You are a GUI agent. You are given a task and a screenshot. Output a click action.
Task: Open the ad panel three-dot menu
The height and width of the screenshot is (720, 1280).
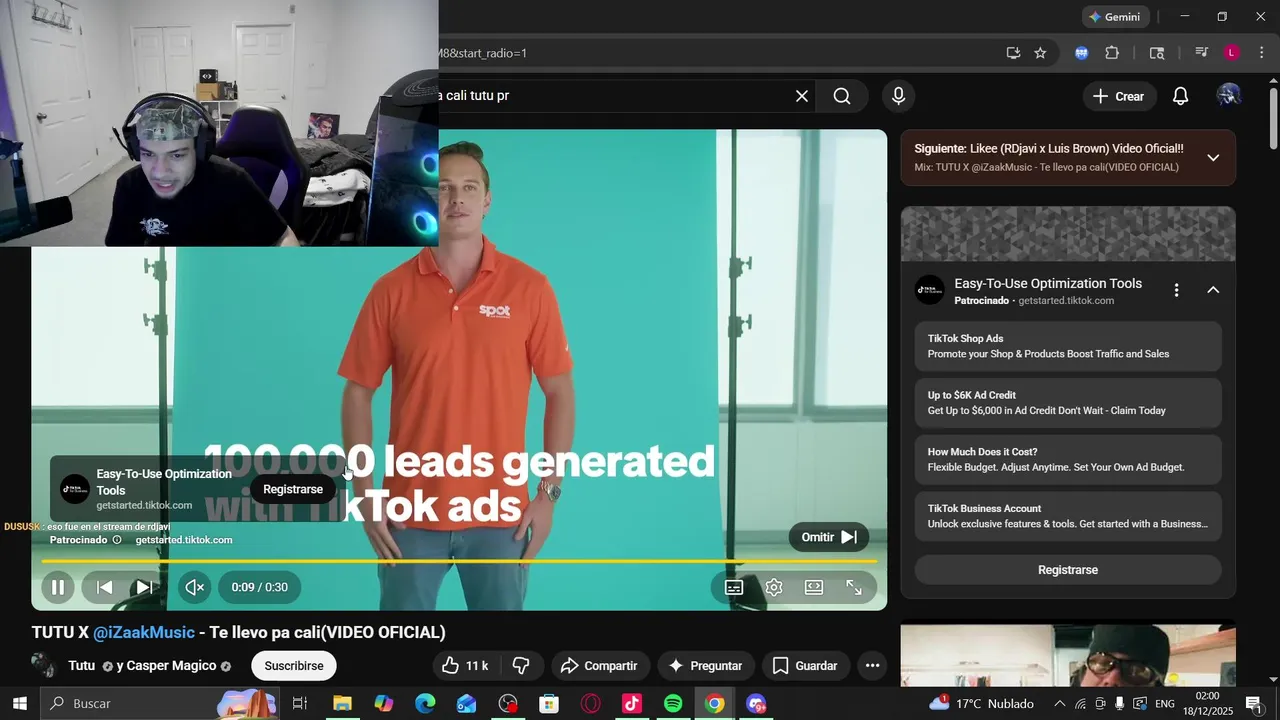[x=1177, y=290]
